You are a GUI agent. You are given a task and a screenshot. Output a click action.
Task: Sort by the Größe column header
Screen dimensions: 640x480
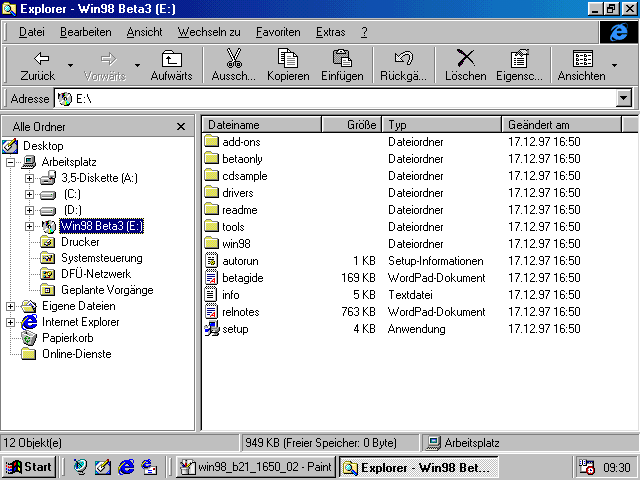[x=352, y=124]
